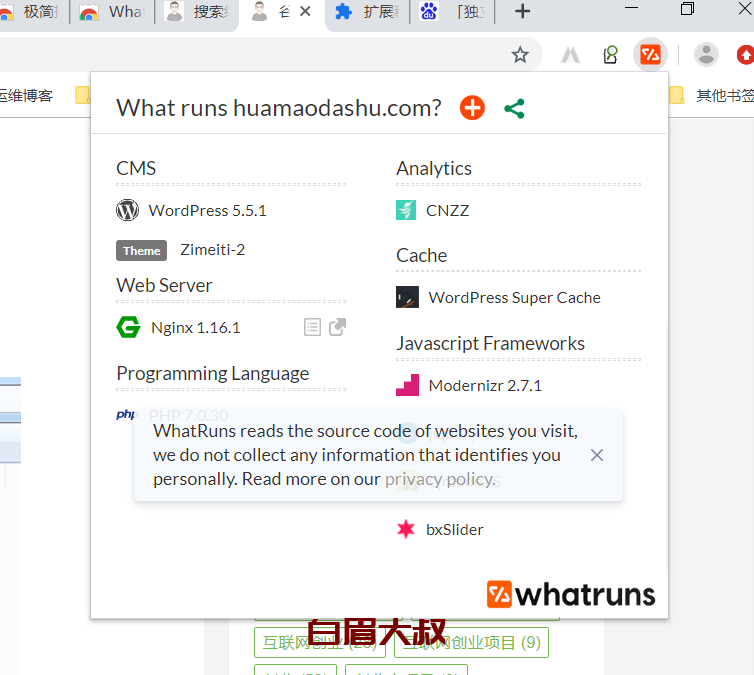The image size is (754, 675).
Task: Click the bxSlider text label
Action: (454, 529)
